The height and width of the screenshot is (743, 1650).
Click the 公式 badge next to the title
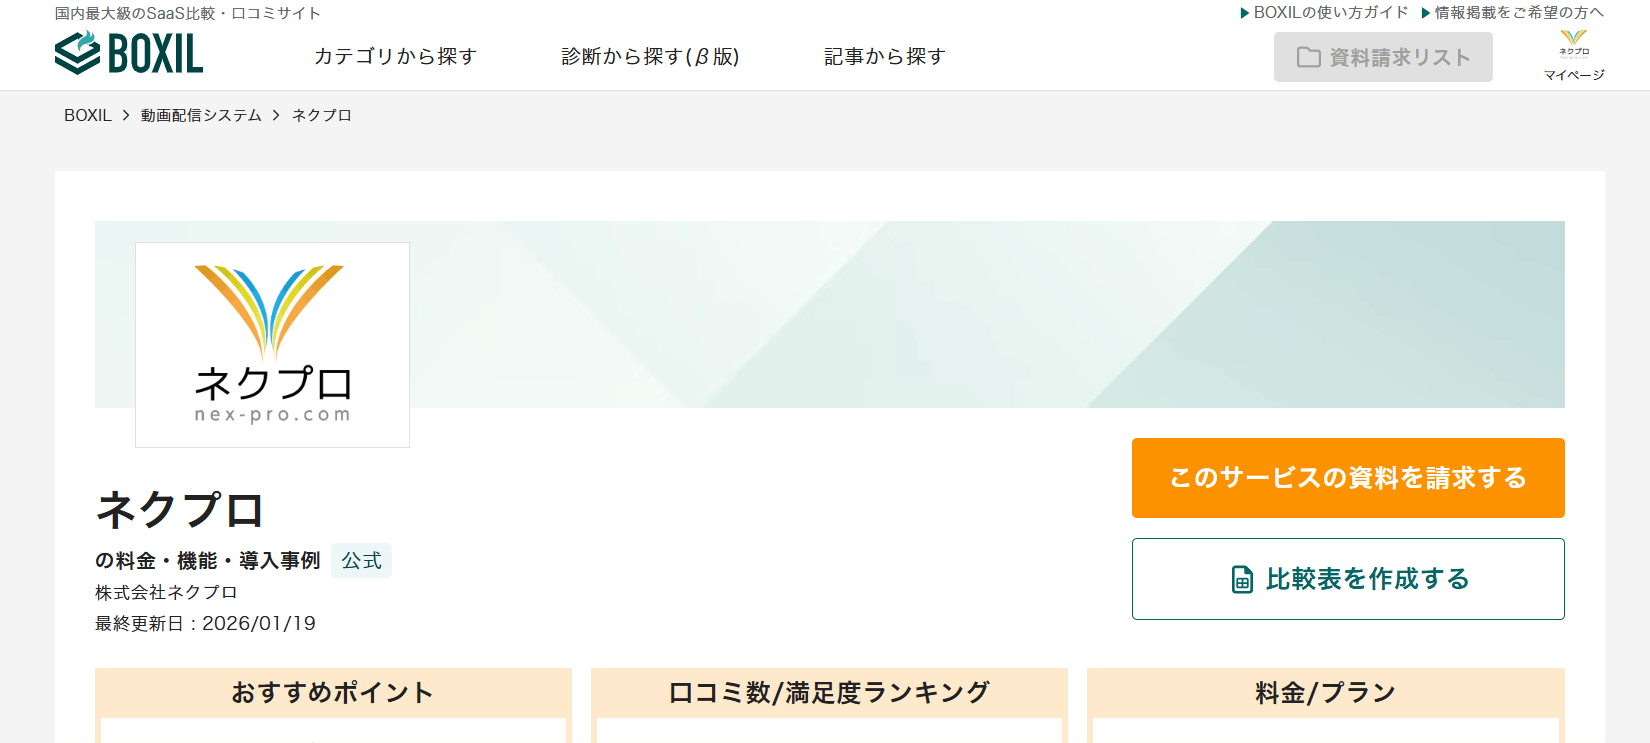(361, 561)
